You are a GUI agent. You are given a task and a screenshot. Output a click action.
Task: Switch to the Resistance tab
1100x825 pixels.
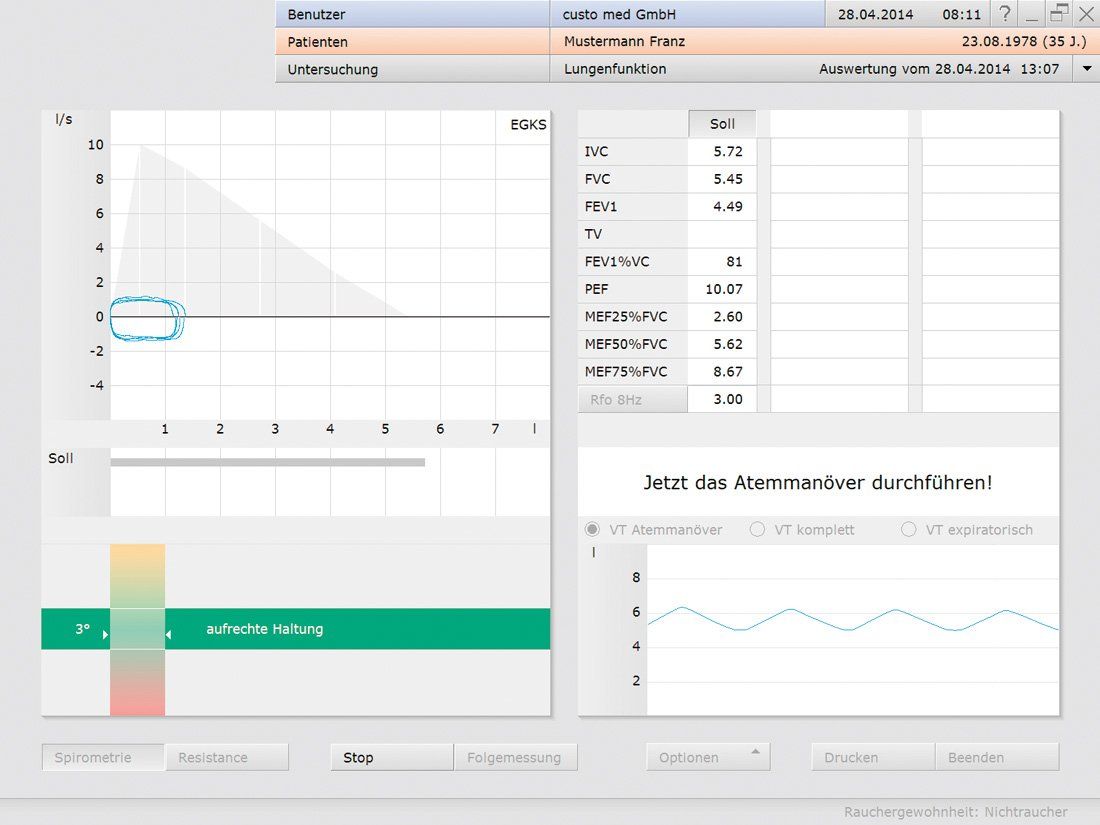(226, 757)
